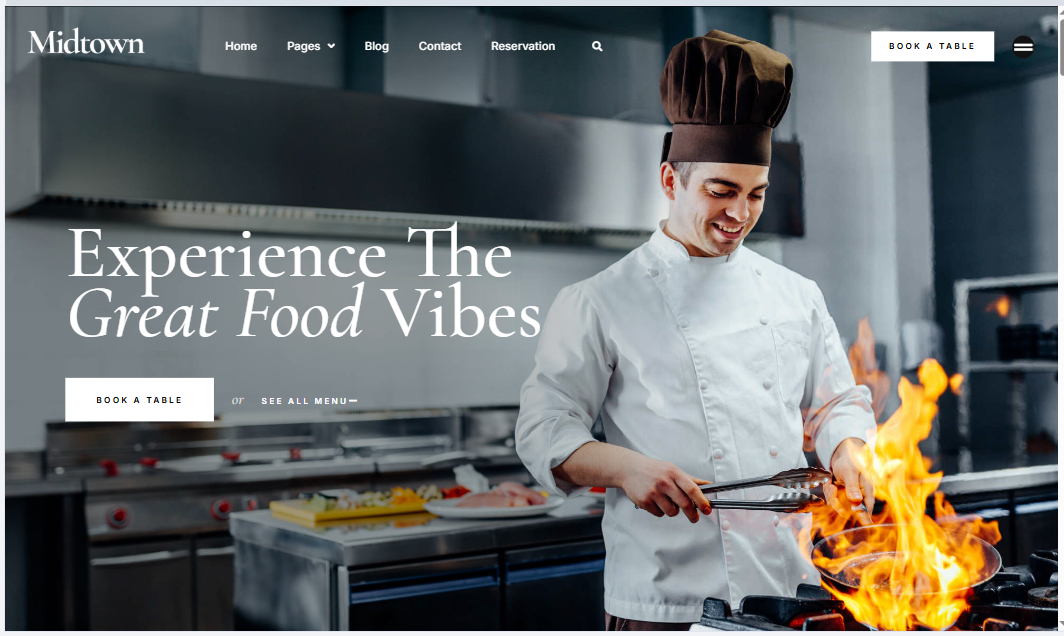Image resolution: width=1064 pixels, height=636 pixels.
Task: Open the round hamburger menu icon
Action: [x=1023, y=47]
